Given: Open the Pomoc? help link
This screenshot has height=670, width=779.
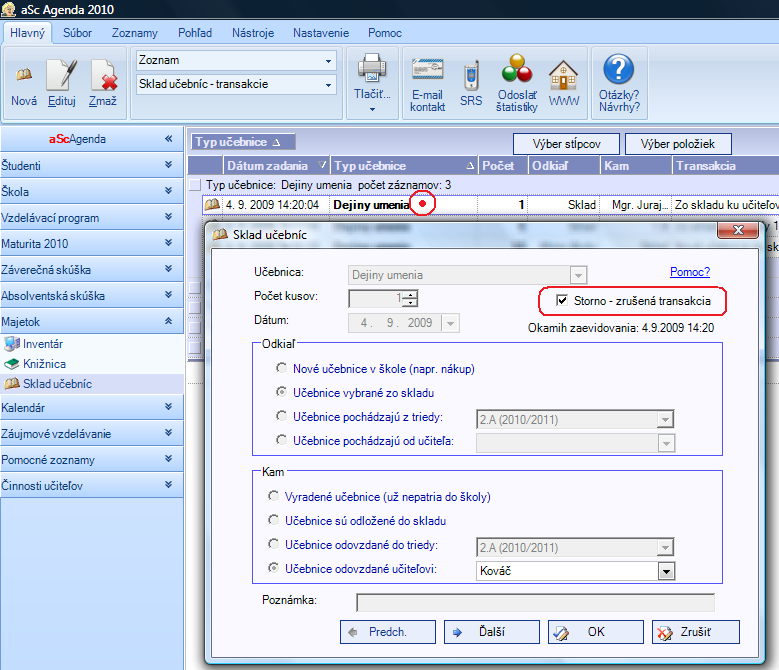Looking at the screenshot, I should tap(690, 272).
